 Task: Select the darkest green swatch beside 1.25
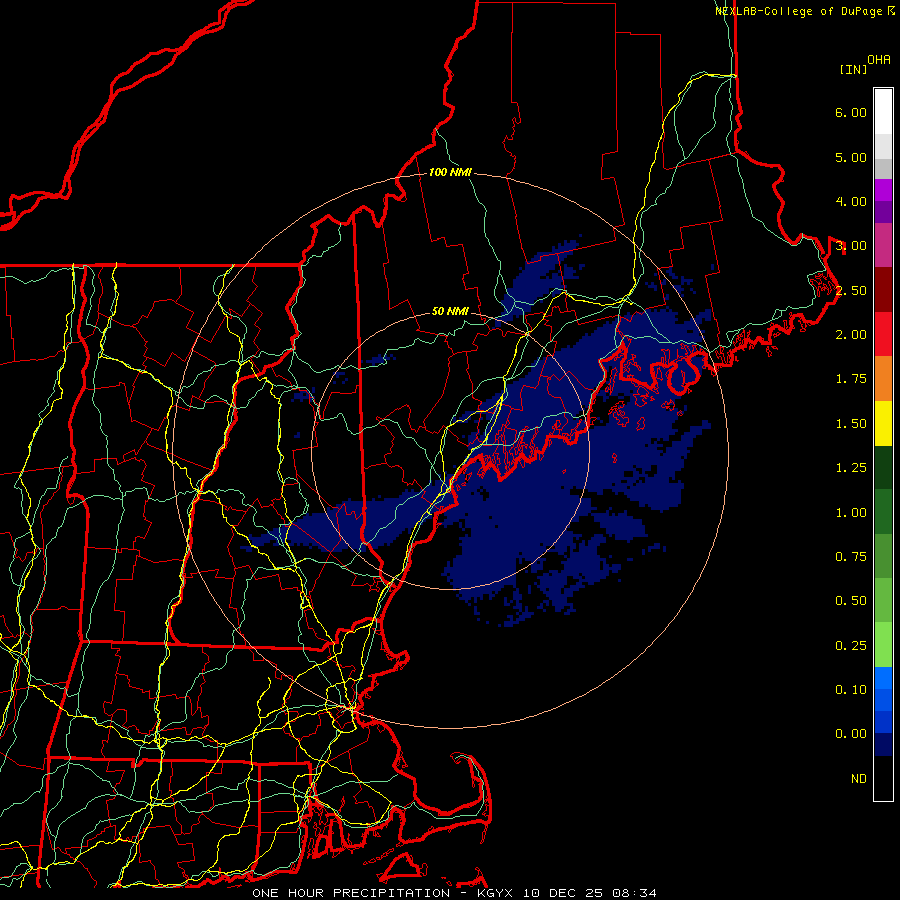883,467
